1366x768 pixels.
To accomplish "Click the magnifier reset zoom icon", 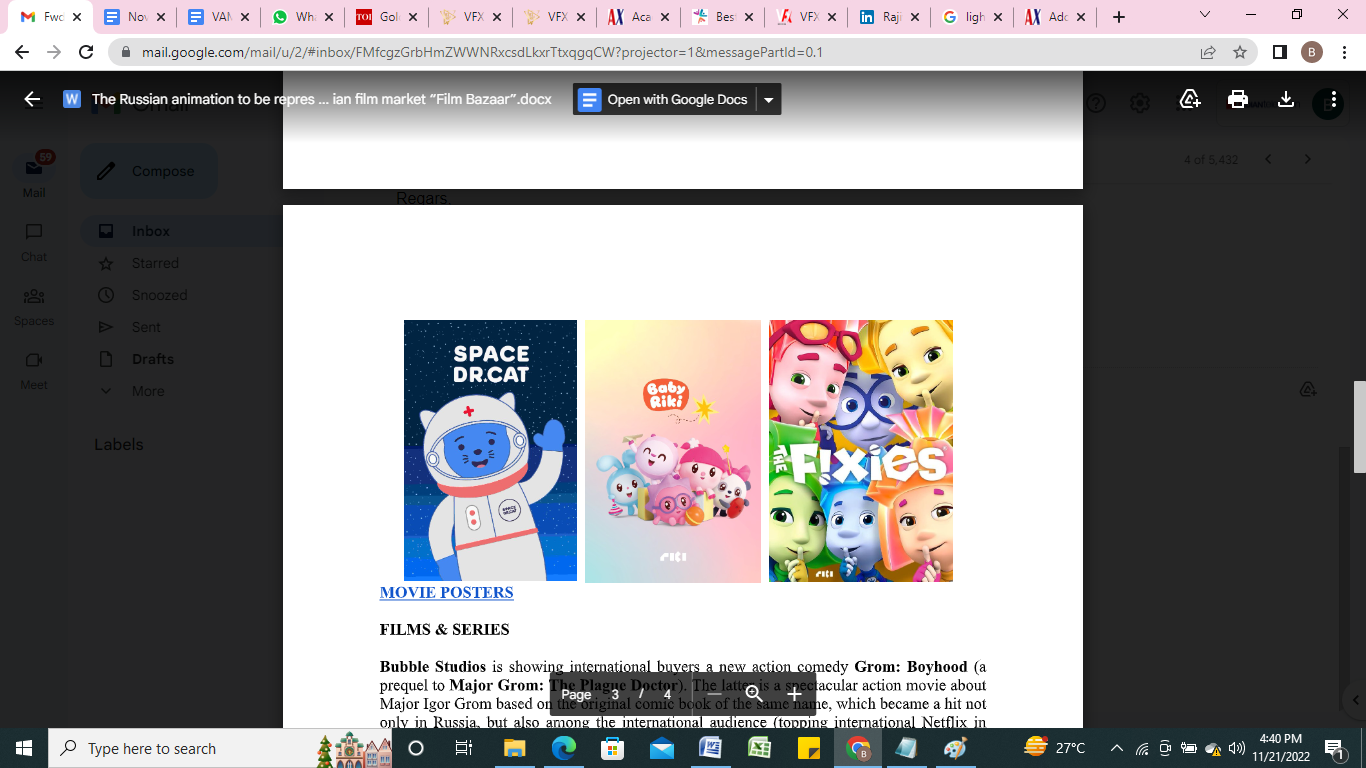I will point(754,694).
